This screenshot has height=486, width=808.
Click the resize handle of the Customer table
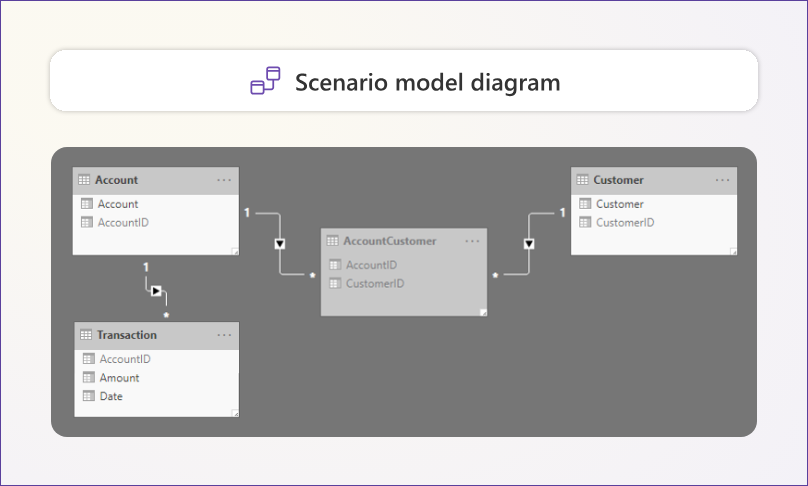[733, 251]
